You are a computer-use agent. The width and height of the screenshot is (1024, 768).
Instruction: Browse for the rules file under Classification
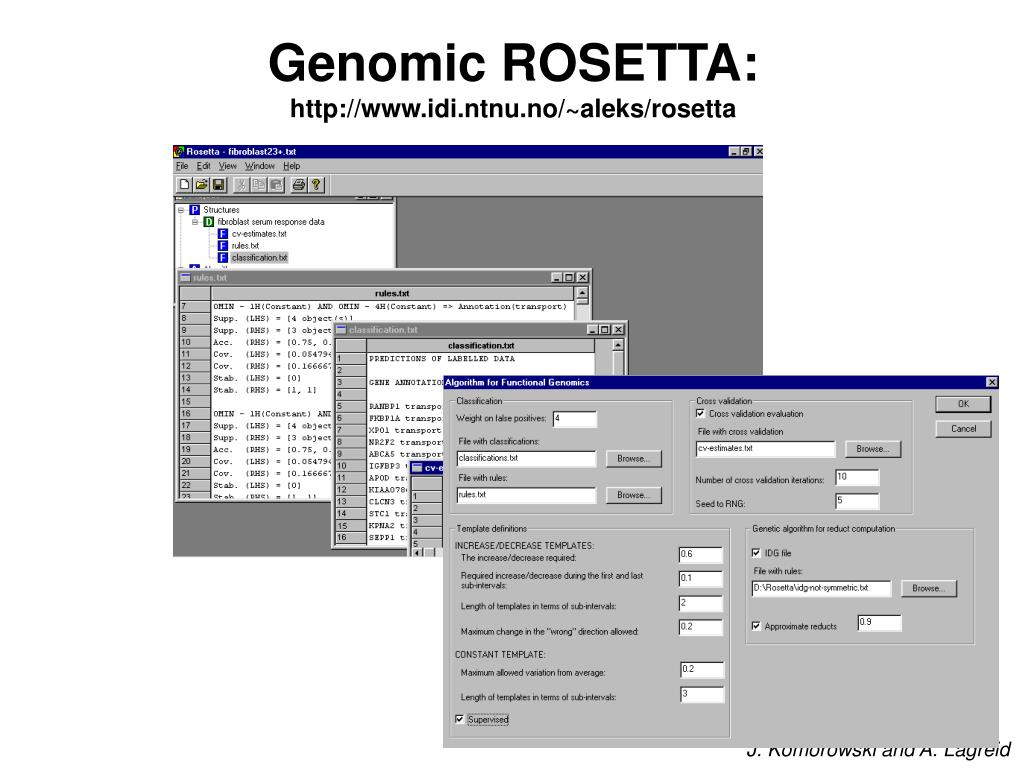[633, 495]
